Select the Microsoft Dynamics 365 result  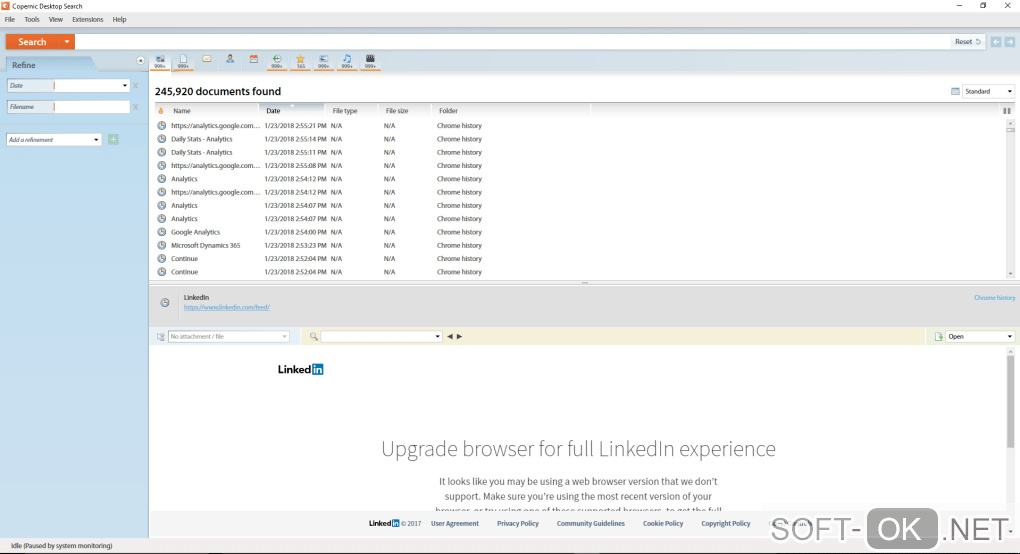coord(206,246)
